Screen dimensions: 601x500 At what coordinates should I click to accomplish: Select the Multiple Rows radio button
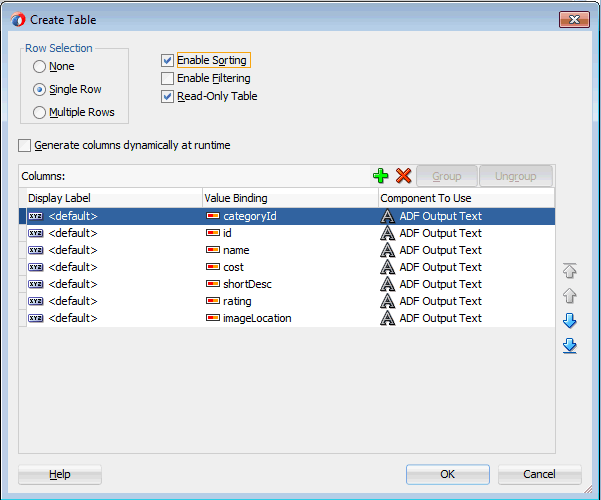[39, 113]
